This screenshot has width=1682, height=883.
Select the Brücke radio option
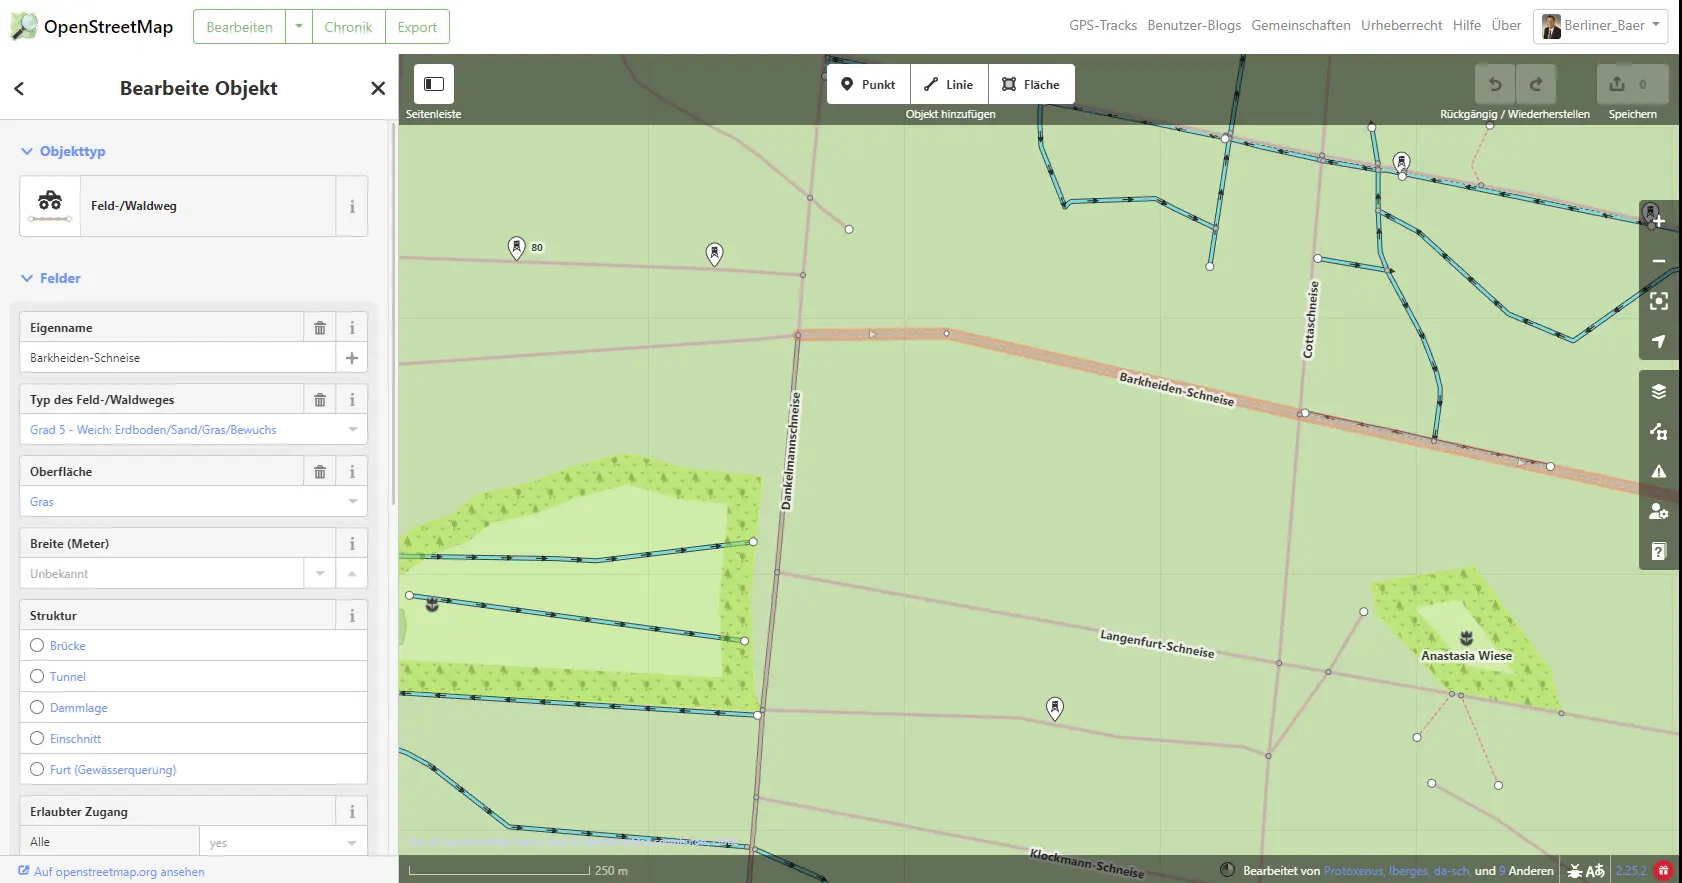pyautogui.click(x=37, y=646)
